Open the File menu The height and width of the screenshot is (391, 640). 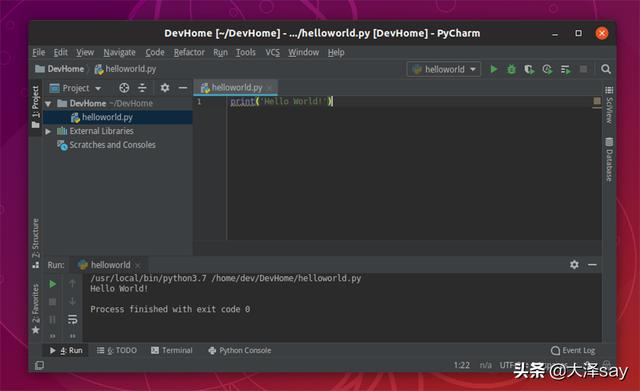click(39, 52)
